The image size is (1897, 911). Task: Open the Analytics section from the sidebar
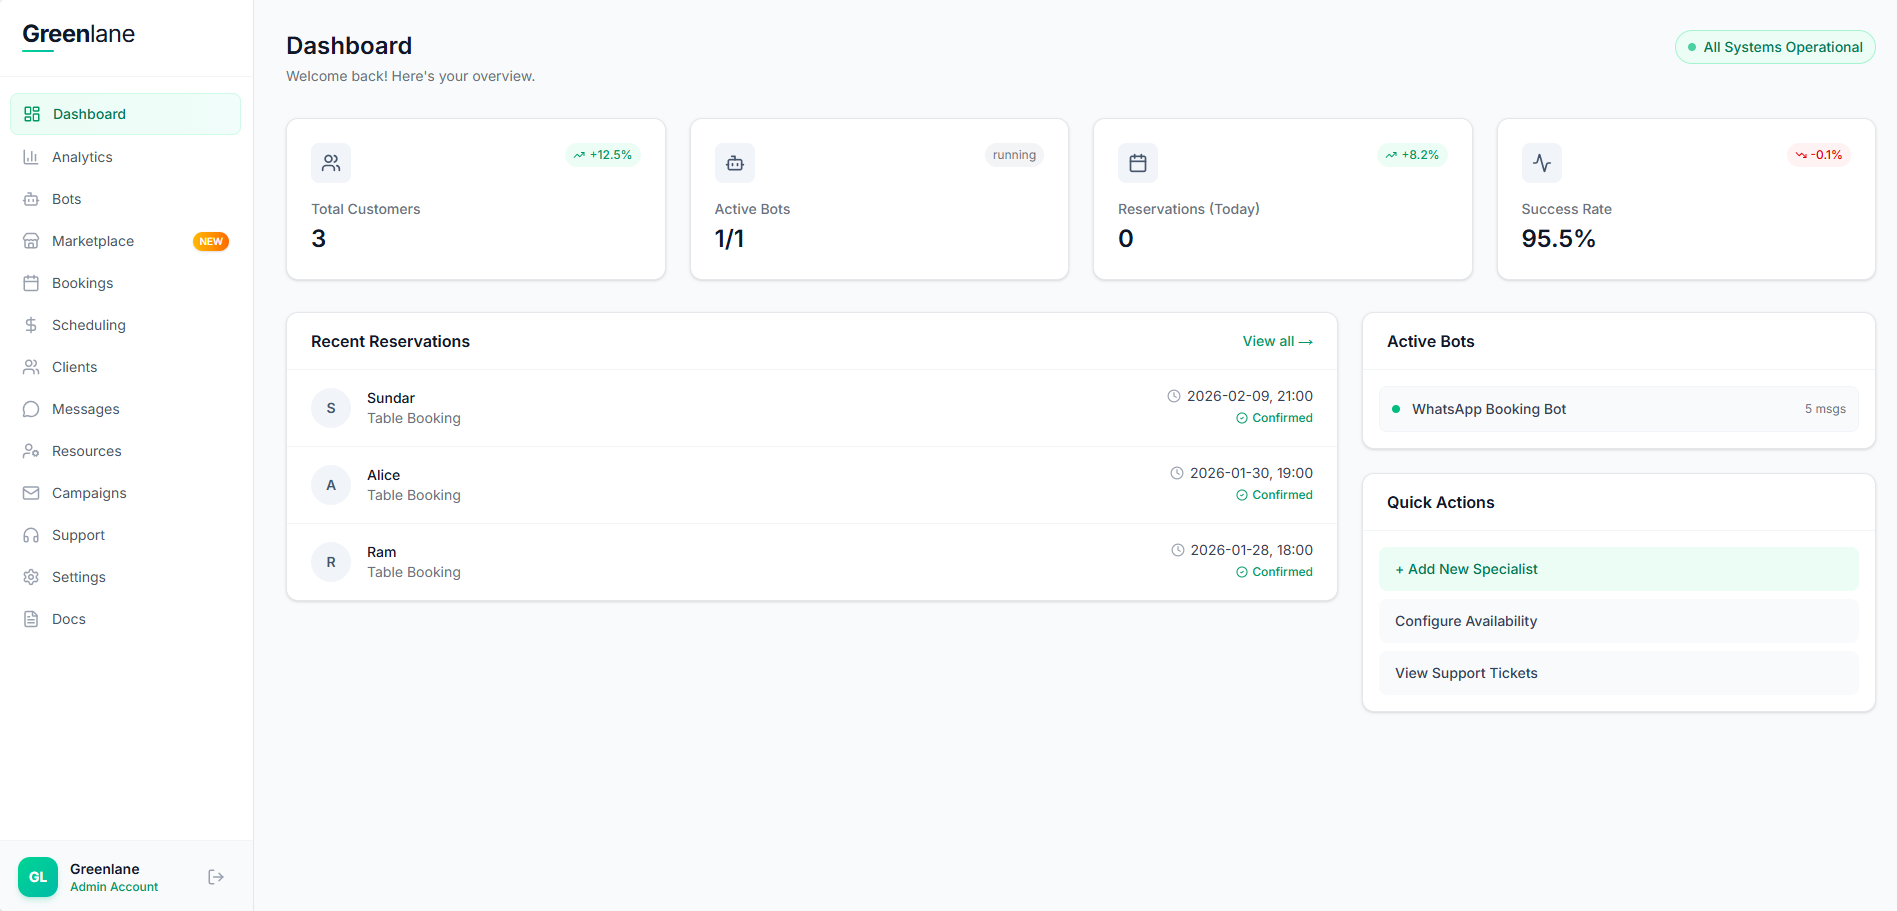pyautogui.click(x=82, y=156)
